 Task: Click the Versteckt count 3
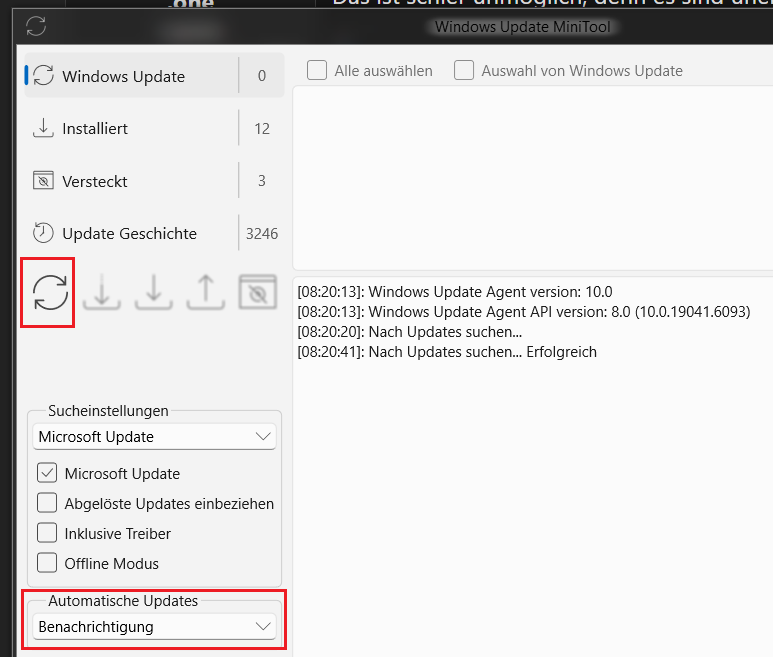point(262,181)
